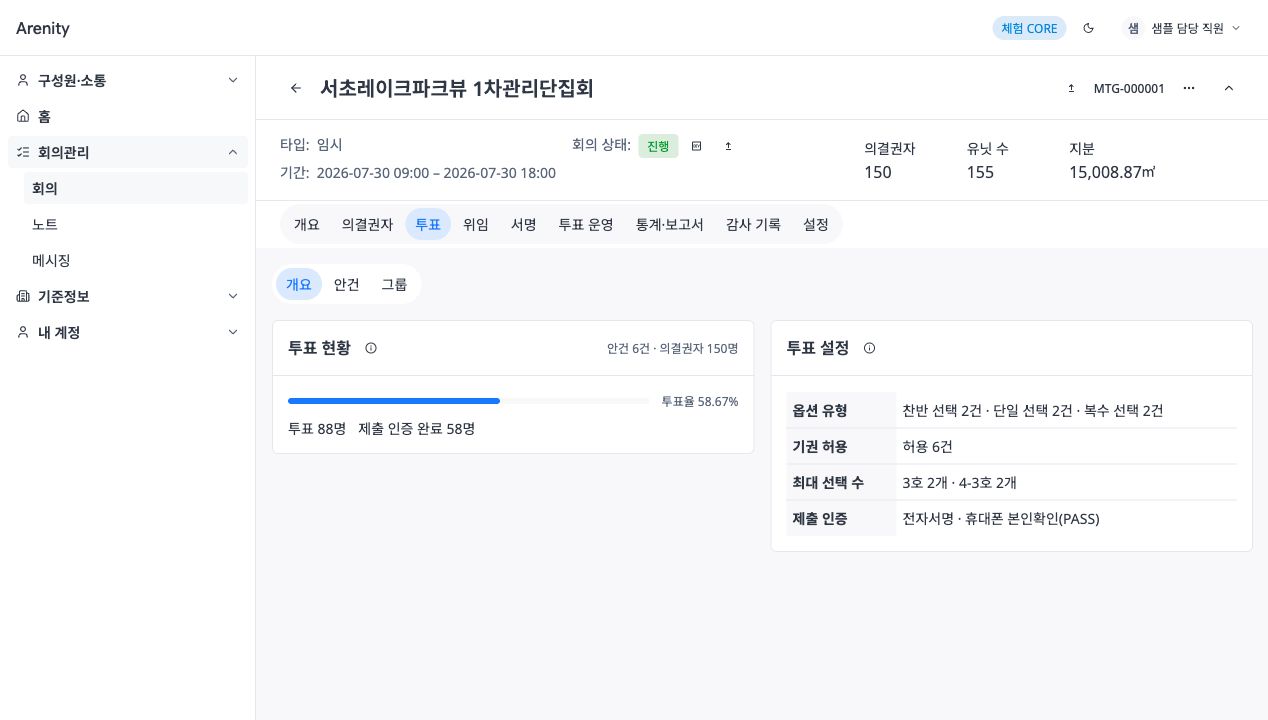Switch to the 의결권자 tab
The width and height of the screenshot is (1268, 720).
(367, 224)
